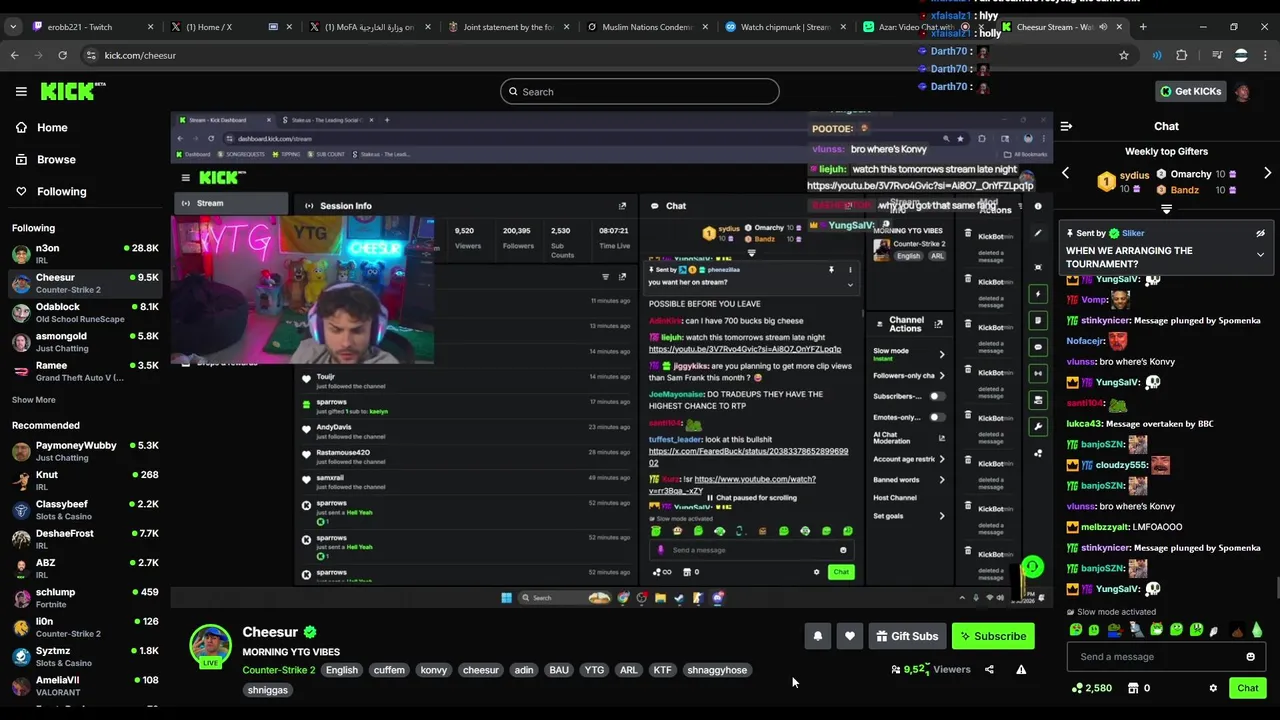Send message with green Chat button

[1248, 688]
